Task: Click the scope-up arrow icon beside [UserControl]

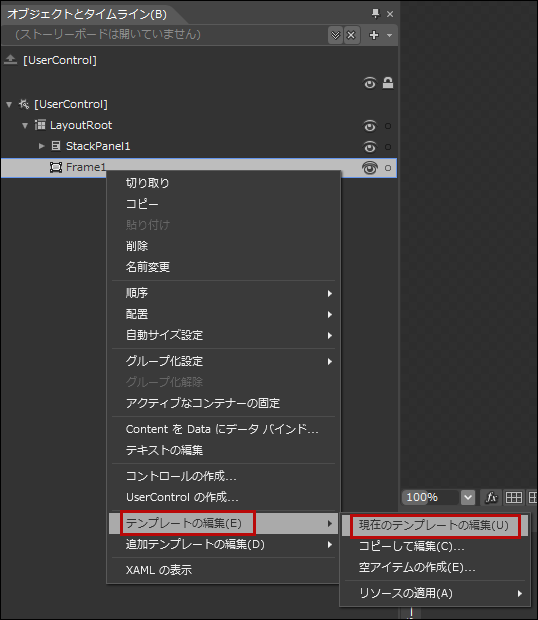Action: pos(10,60)
